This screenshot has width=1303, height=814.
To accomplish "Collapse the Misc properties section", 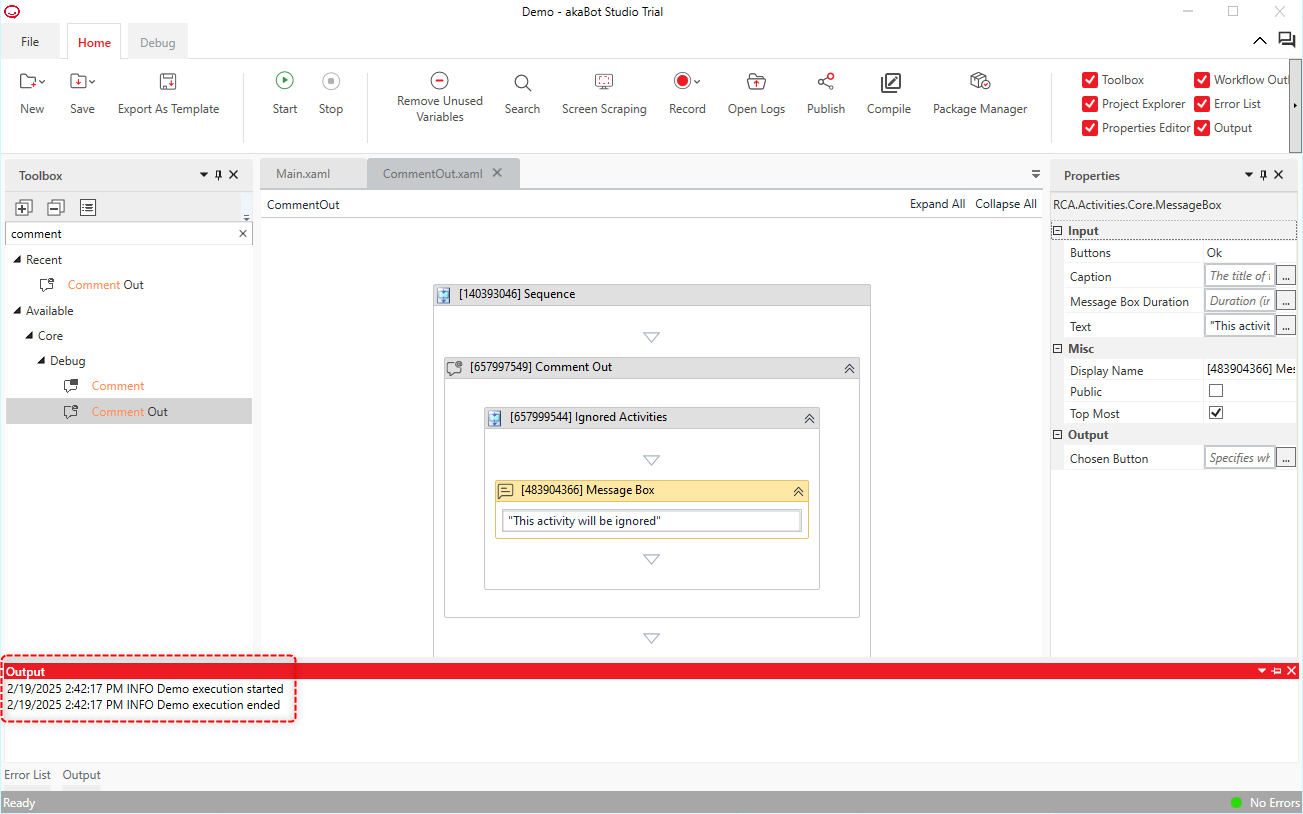I will (x=1057, y=349).
